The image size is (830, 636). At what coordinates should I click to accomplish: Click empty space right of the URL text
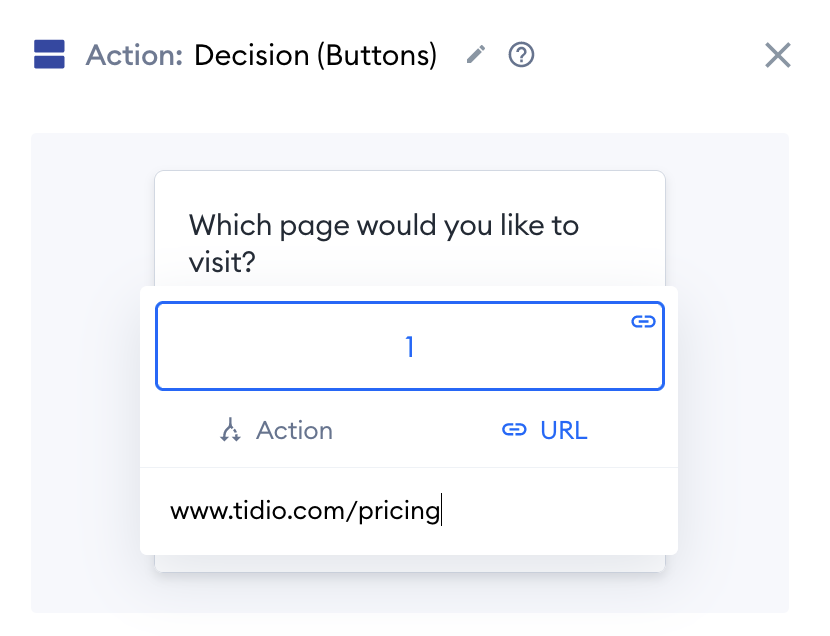point(556,511)
